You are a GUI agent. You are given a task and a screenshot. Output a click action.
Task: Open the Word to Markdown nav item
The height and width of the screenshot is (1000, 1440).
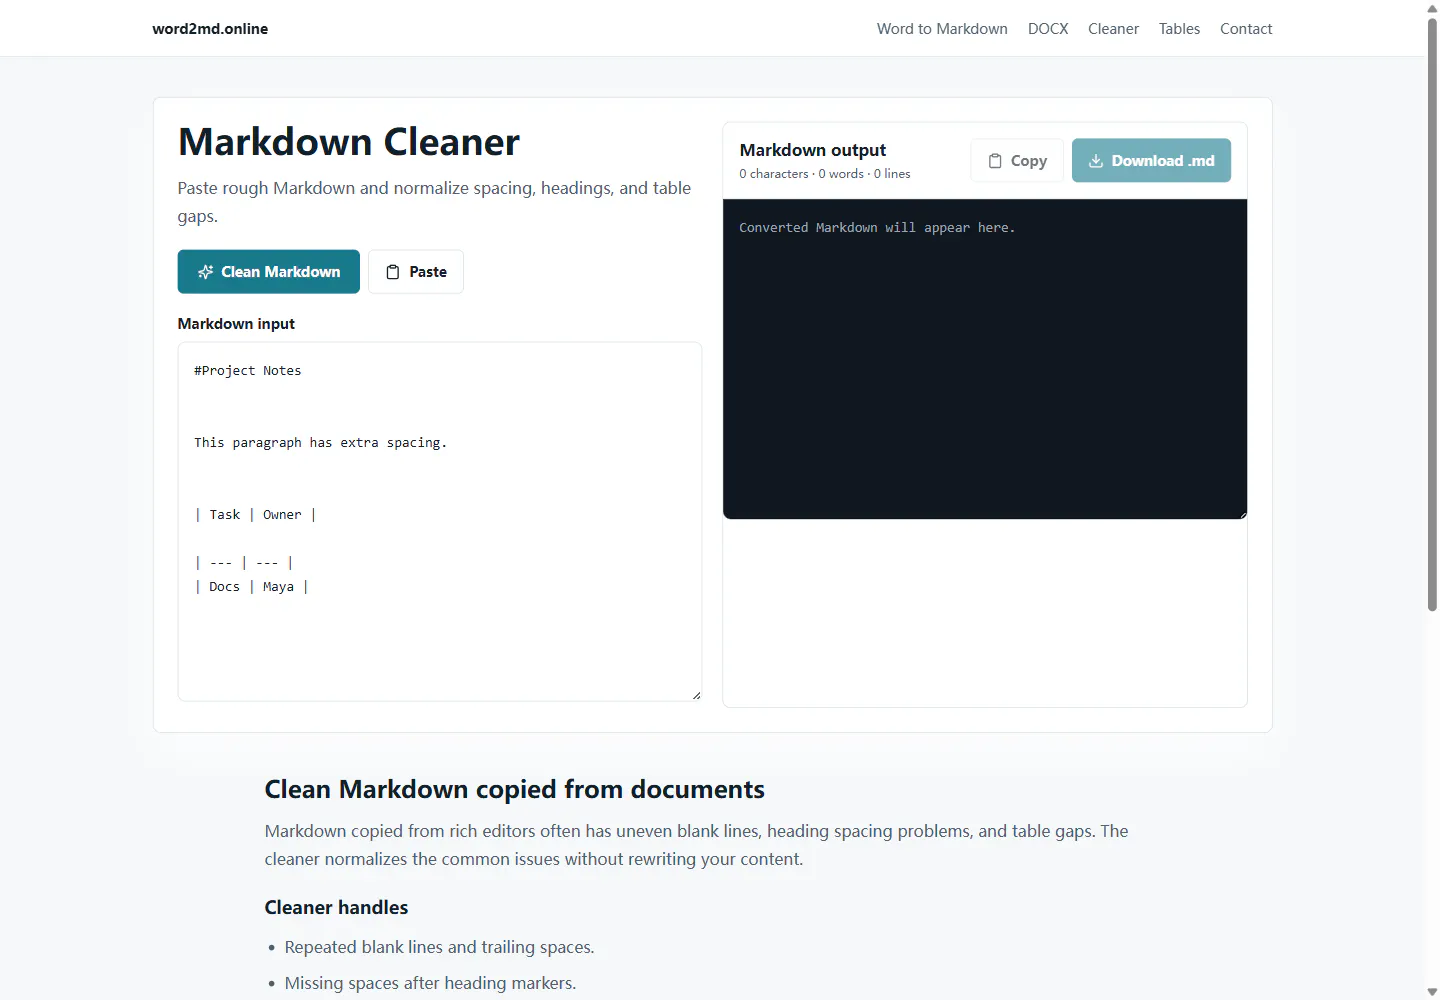click(x=942, y=29)
